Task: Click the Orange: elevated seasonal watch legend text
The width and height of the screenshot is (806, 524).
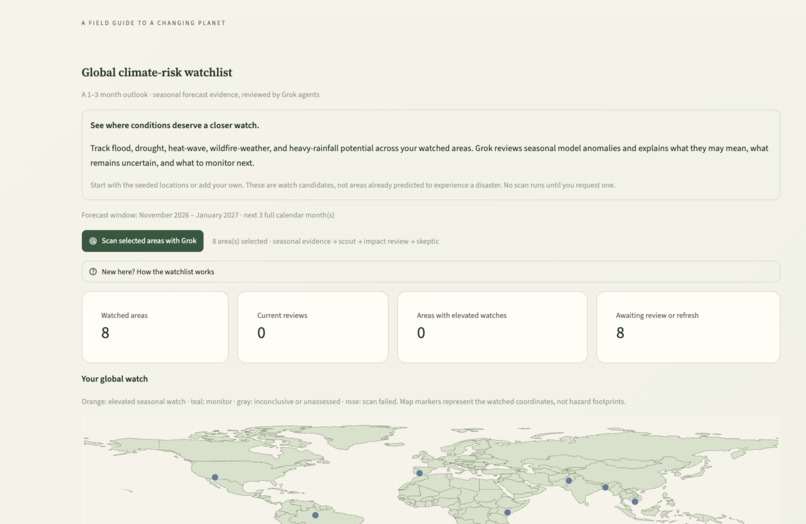Action: click(x=353, y=402)
